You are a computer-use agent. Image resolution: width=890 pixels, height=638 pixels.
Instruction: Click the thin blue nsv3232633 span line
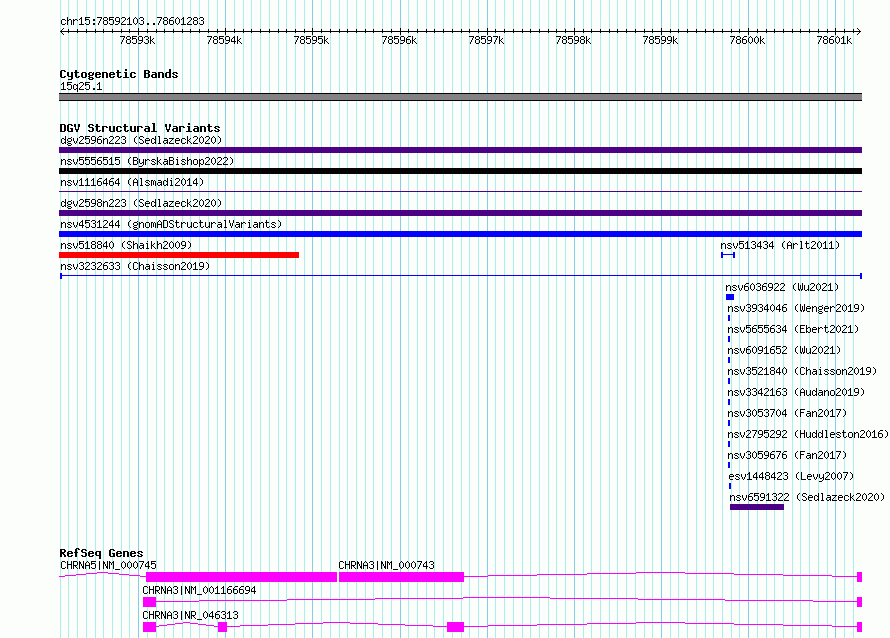[461, 276]
